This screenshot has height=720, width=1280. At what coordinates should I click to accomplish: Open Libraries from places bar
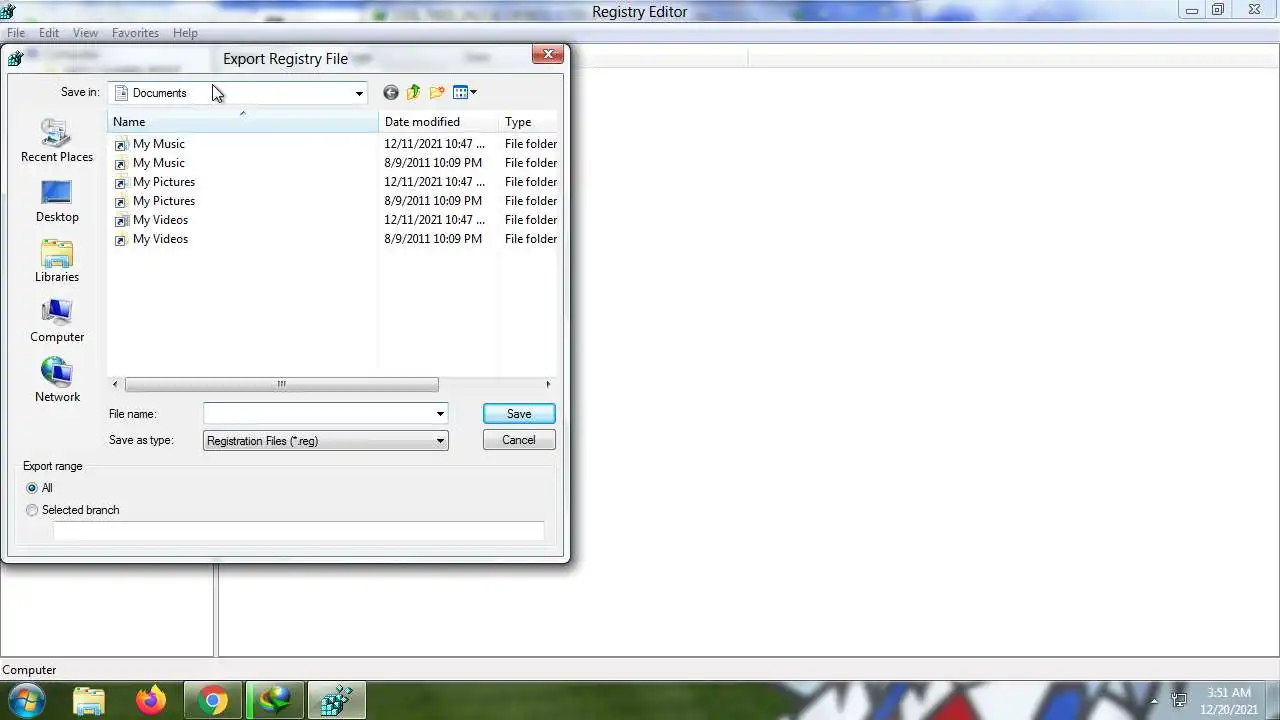tap(57, 261)
